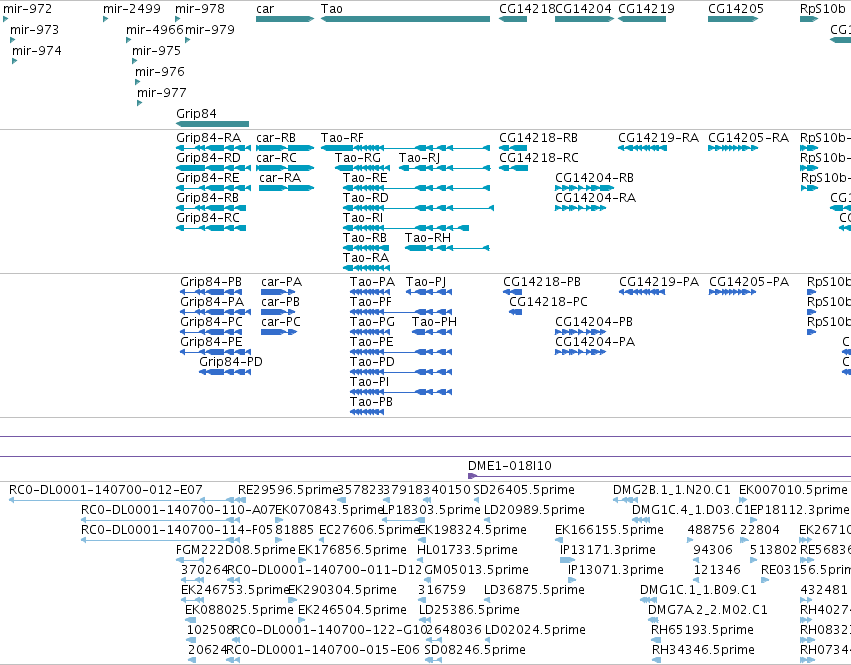Click the Tao-RI transcript label
The image size is (851, 665).
click(x=363, y=218)
